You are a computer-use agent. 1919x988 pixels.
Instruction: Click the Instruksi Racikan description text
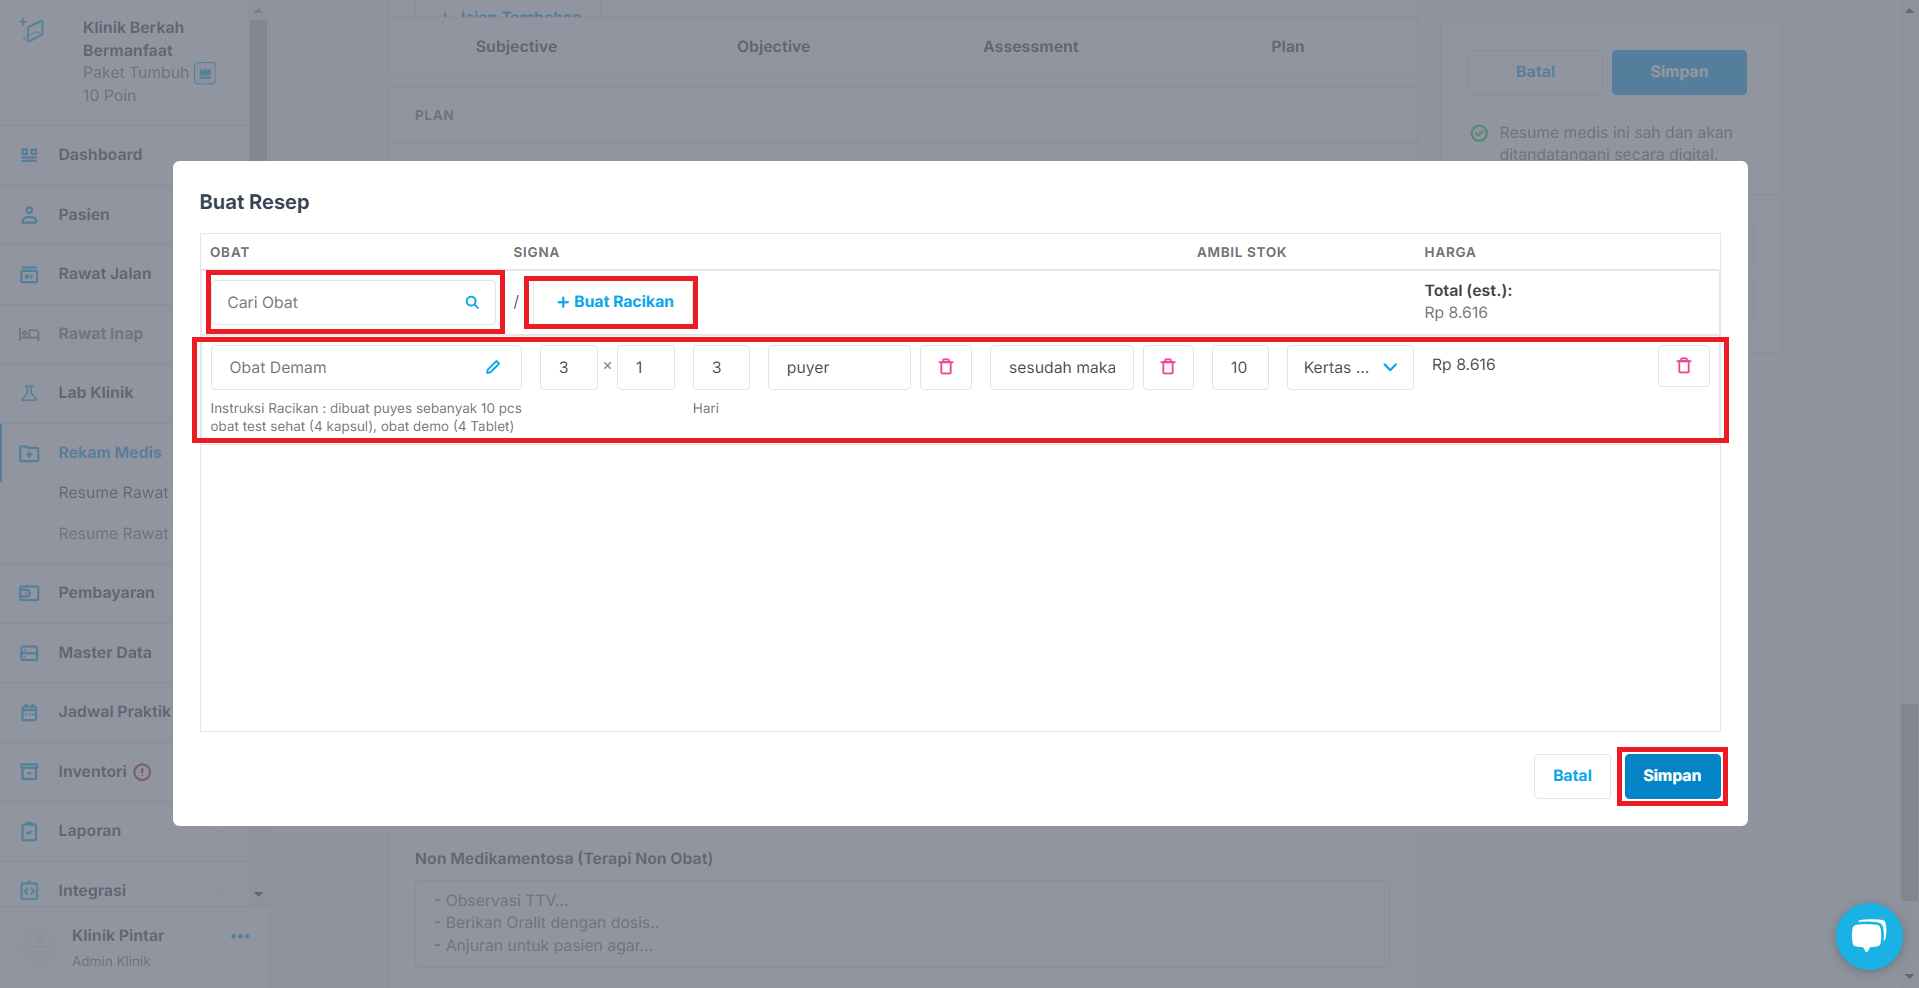click(x=366, y=417)
